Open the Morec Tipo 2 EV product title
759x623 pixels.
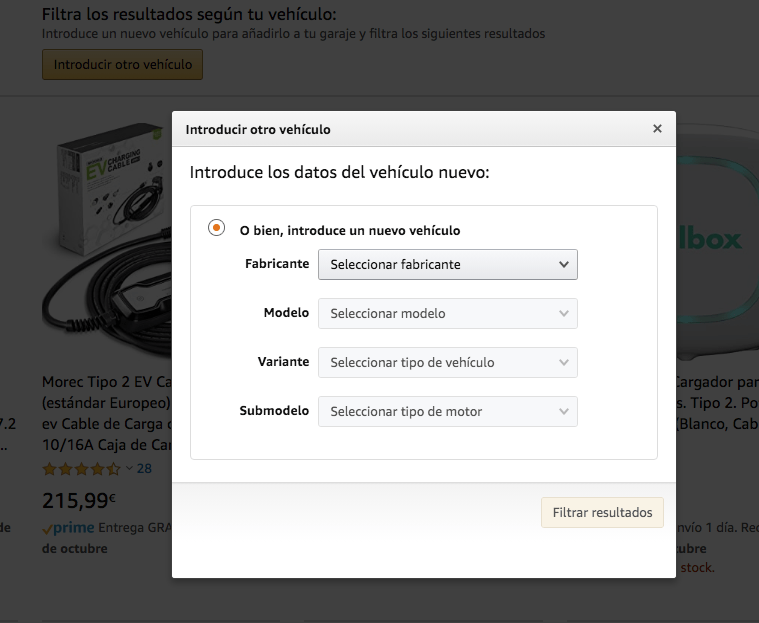[107, 413]
